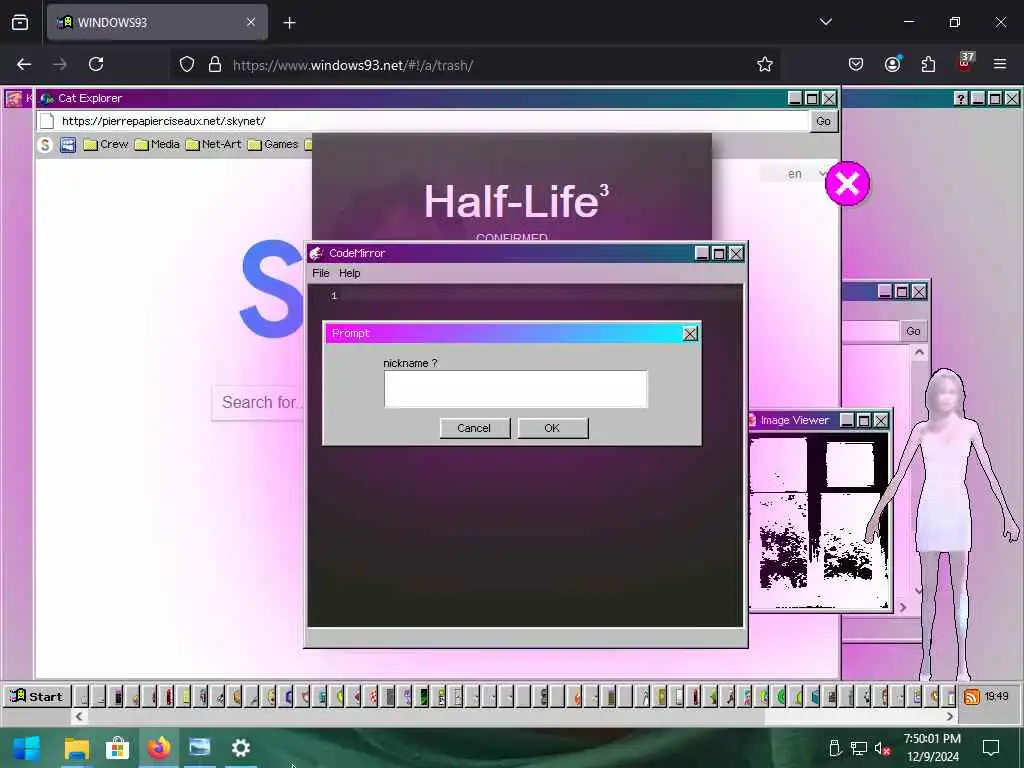Click the Cat Explorer URL address field

click(x=431, y=121)
